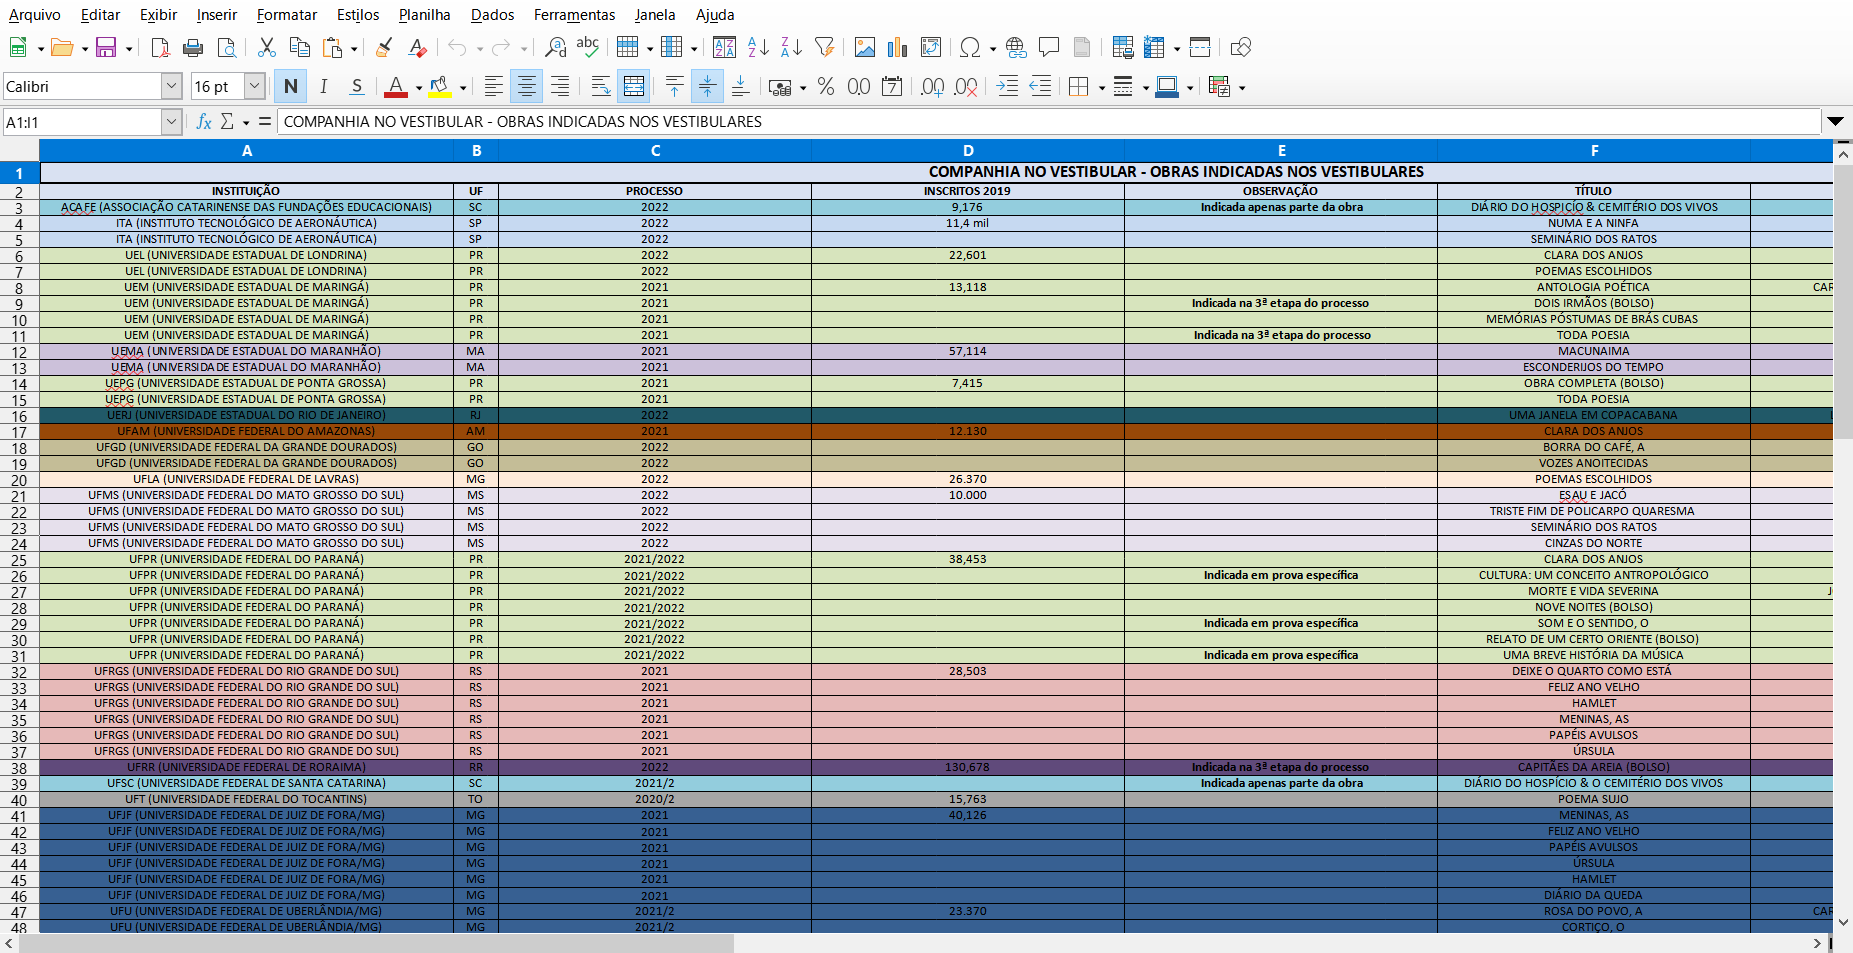The width and height of the screenshot is (1853, 953).
Task: Click the Clone Formatting paintbrush icon
Action: point(384,48)
